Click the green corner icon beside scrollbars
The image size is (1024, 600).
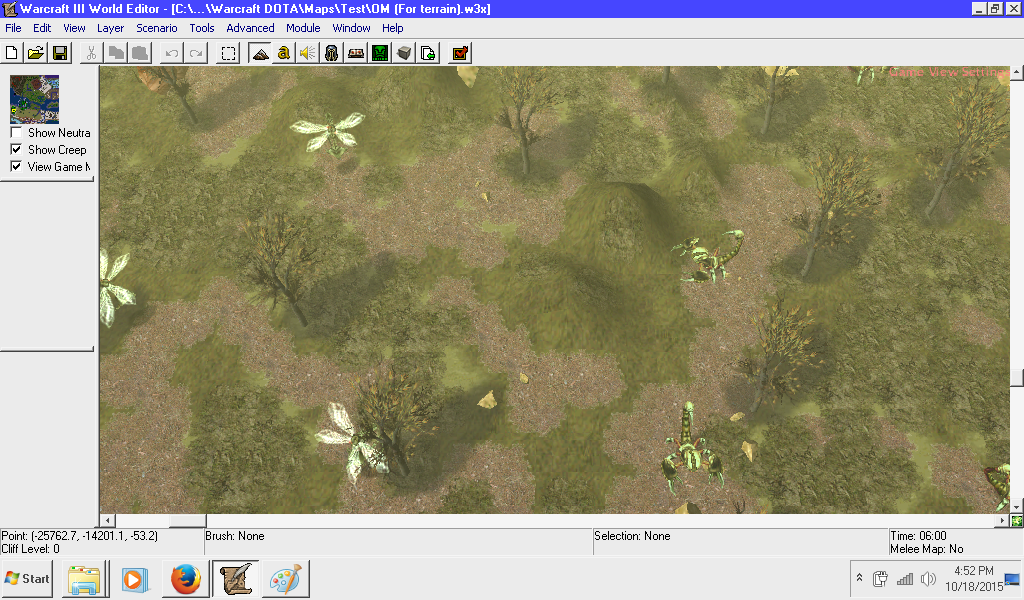[1017, 521]
